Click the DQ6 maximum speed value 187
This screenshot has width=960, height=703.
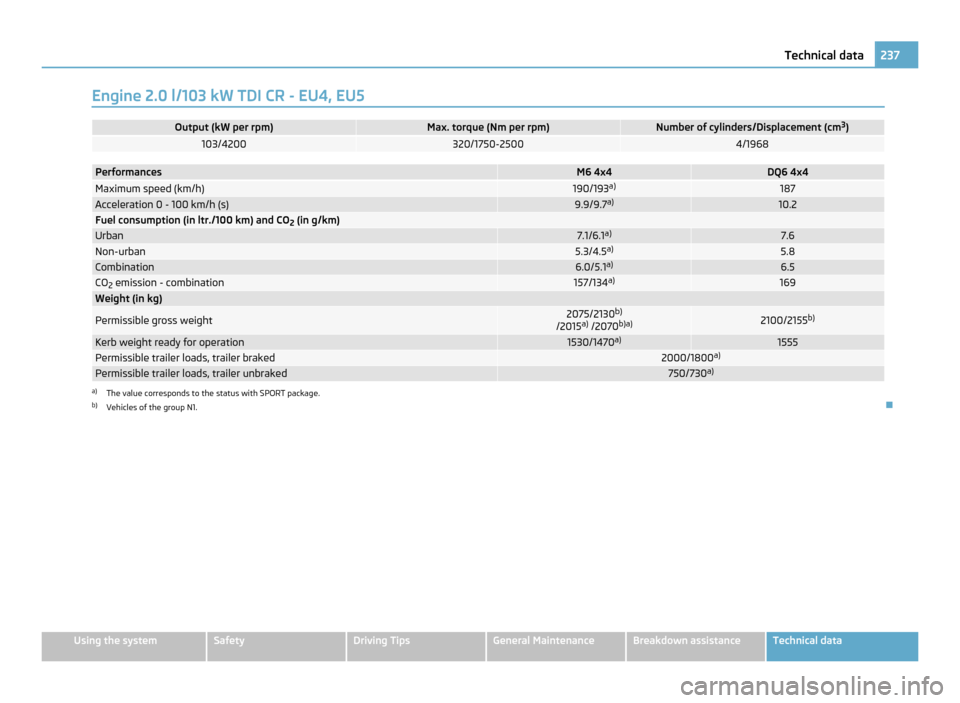(x=787, y=189)
